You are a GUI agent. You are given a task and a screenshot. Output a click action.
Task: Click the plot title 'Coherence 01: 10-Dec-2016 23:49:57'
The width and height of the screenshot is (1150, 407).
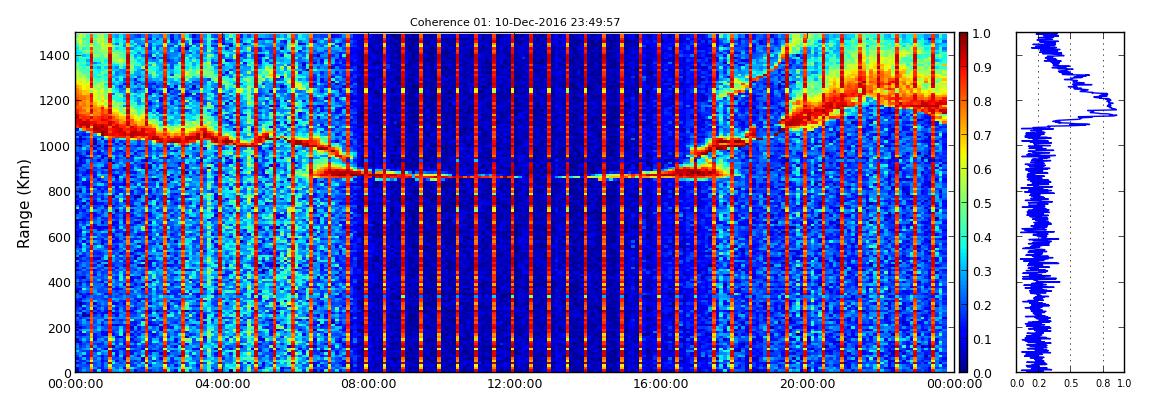[x=515, y=22]
